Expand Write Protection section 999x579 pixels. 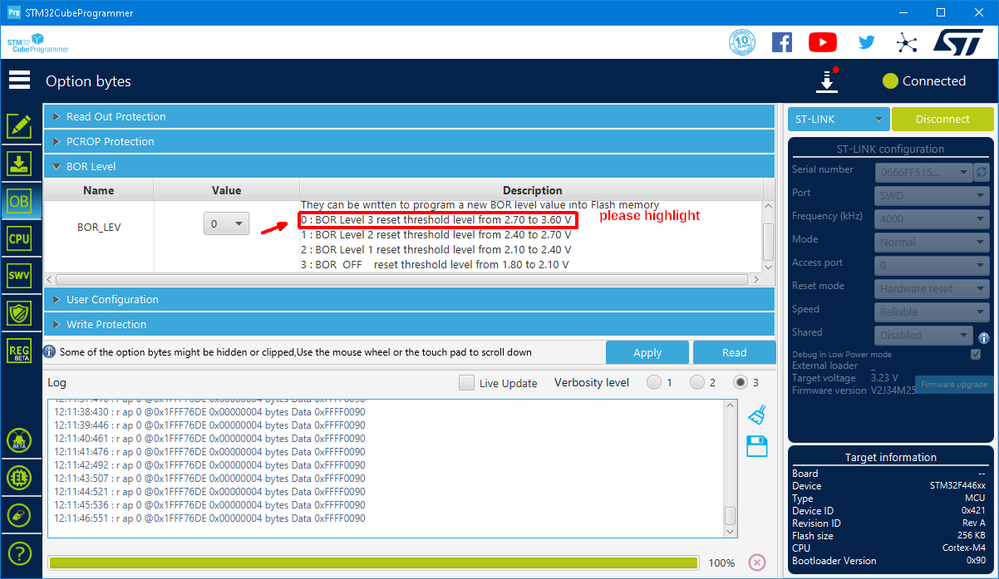[409, 324]
